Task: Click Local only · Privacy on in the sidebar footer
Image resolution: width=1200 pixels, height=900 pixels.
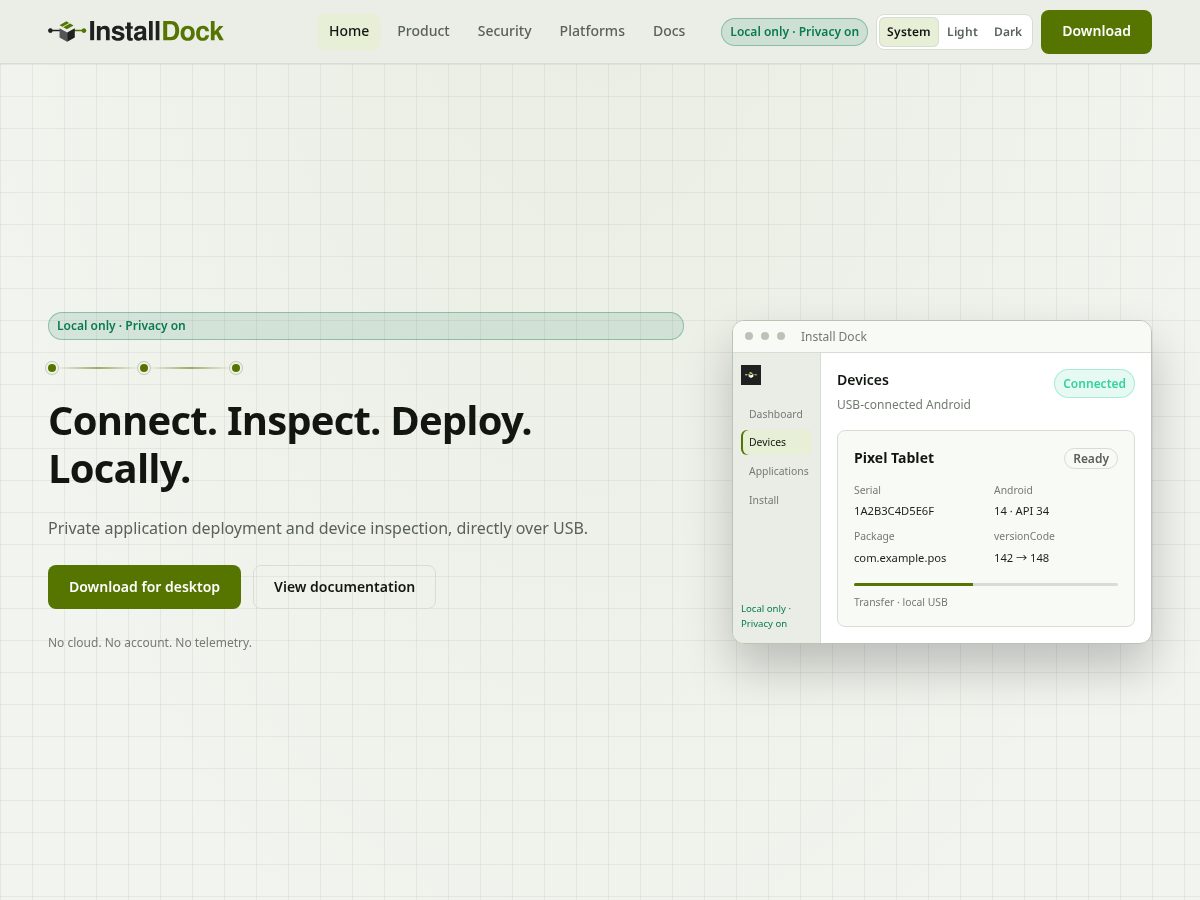Action: coord(766,616)
